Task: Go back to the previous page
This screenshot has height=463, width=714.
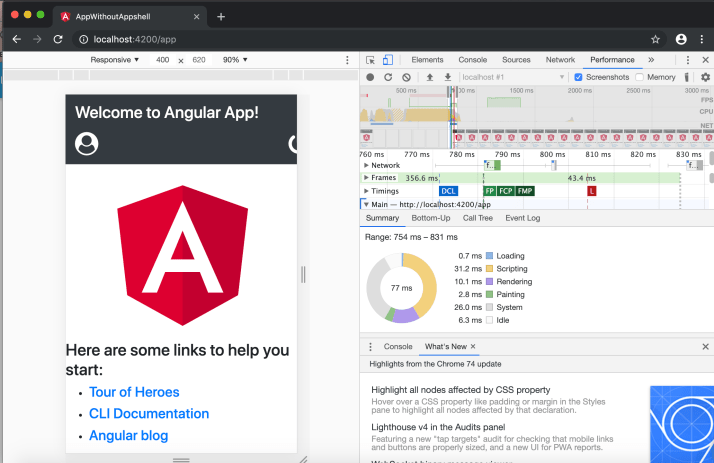Action: point(17,40)
